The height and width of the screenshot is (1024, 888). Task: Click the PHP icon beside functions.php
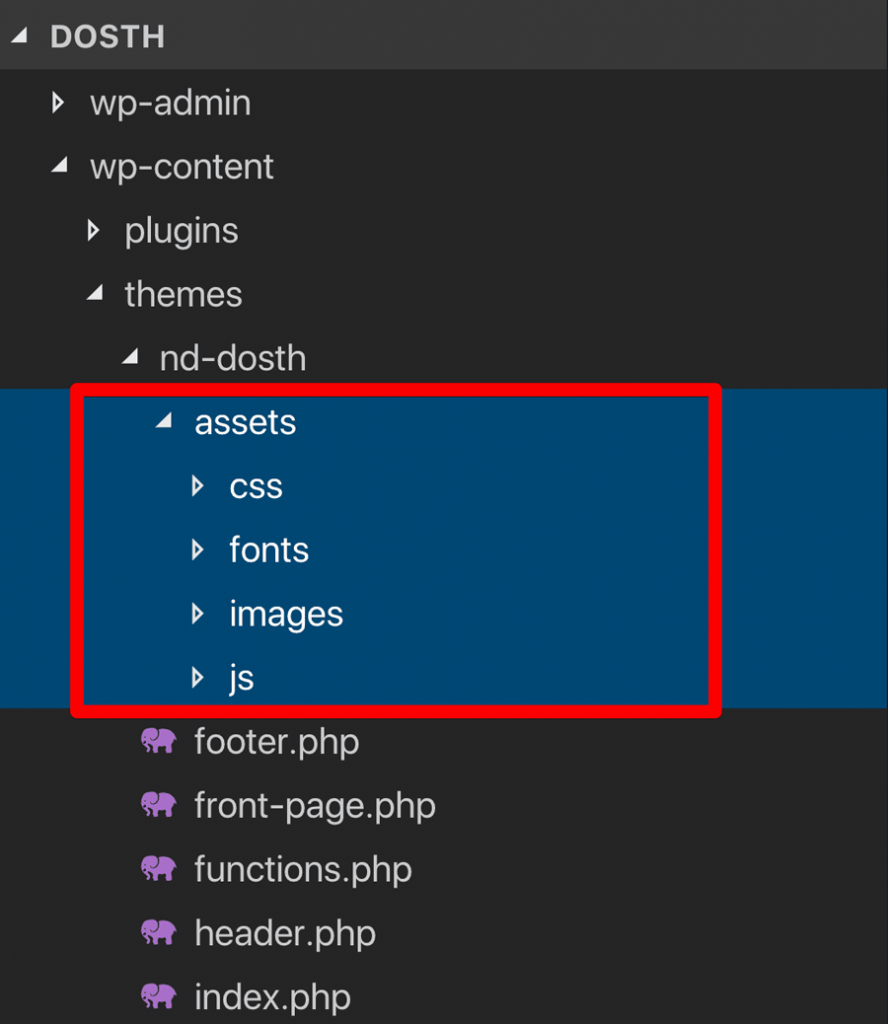(159, 869)
